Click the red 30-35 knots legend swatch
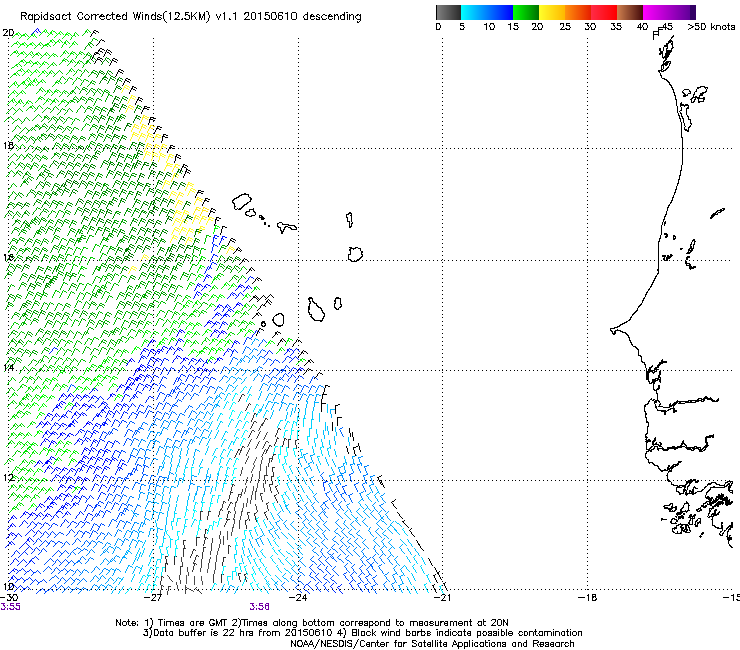740x650 pixels. click(x=604, y=12)
